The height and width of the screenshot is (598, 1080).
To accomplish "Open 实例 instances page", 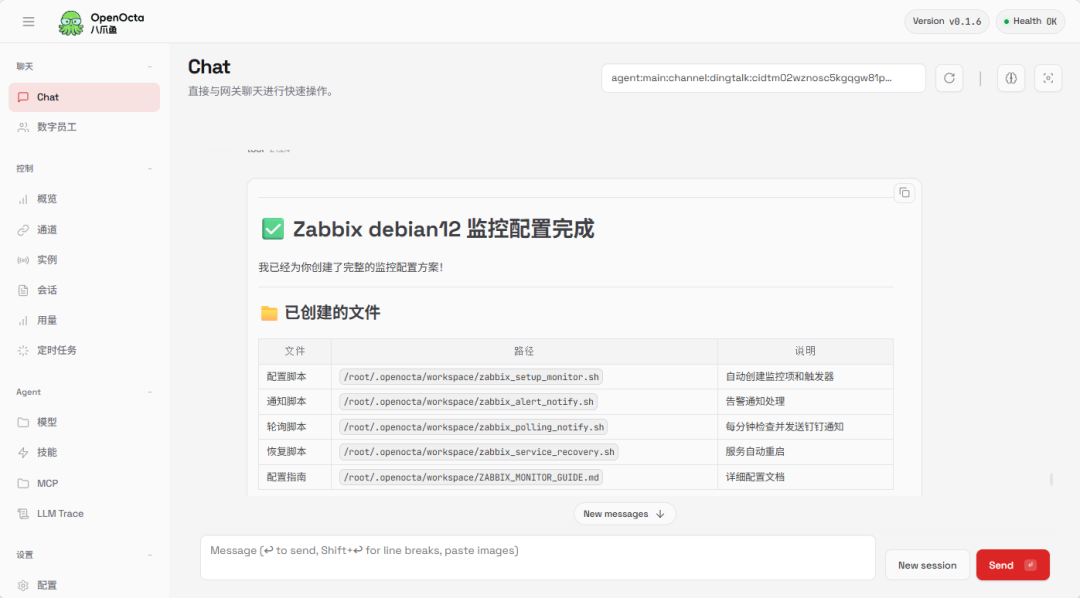I will coord(84,260).
